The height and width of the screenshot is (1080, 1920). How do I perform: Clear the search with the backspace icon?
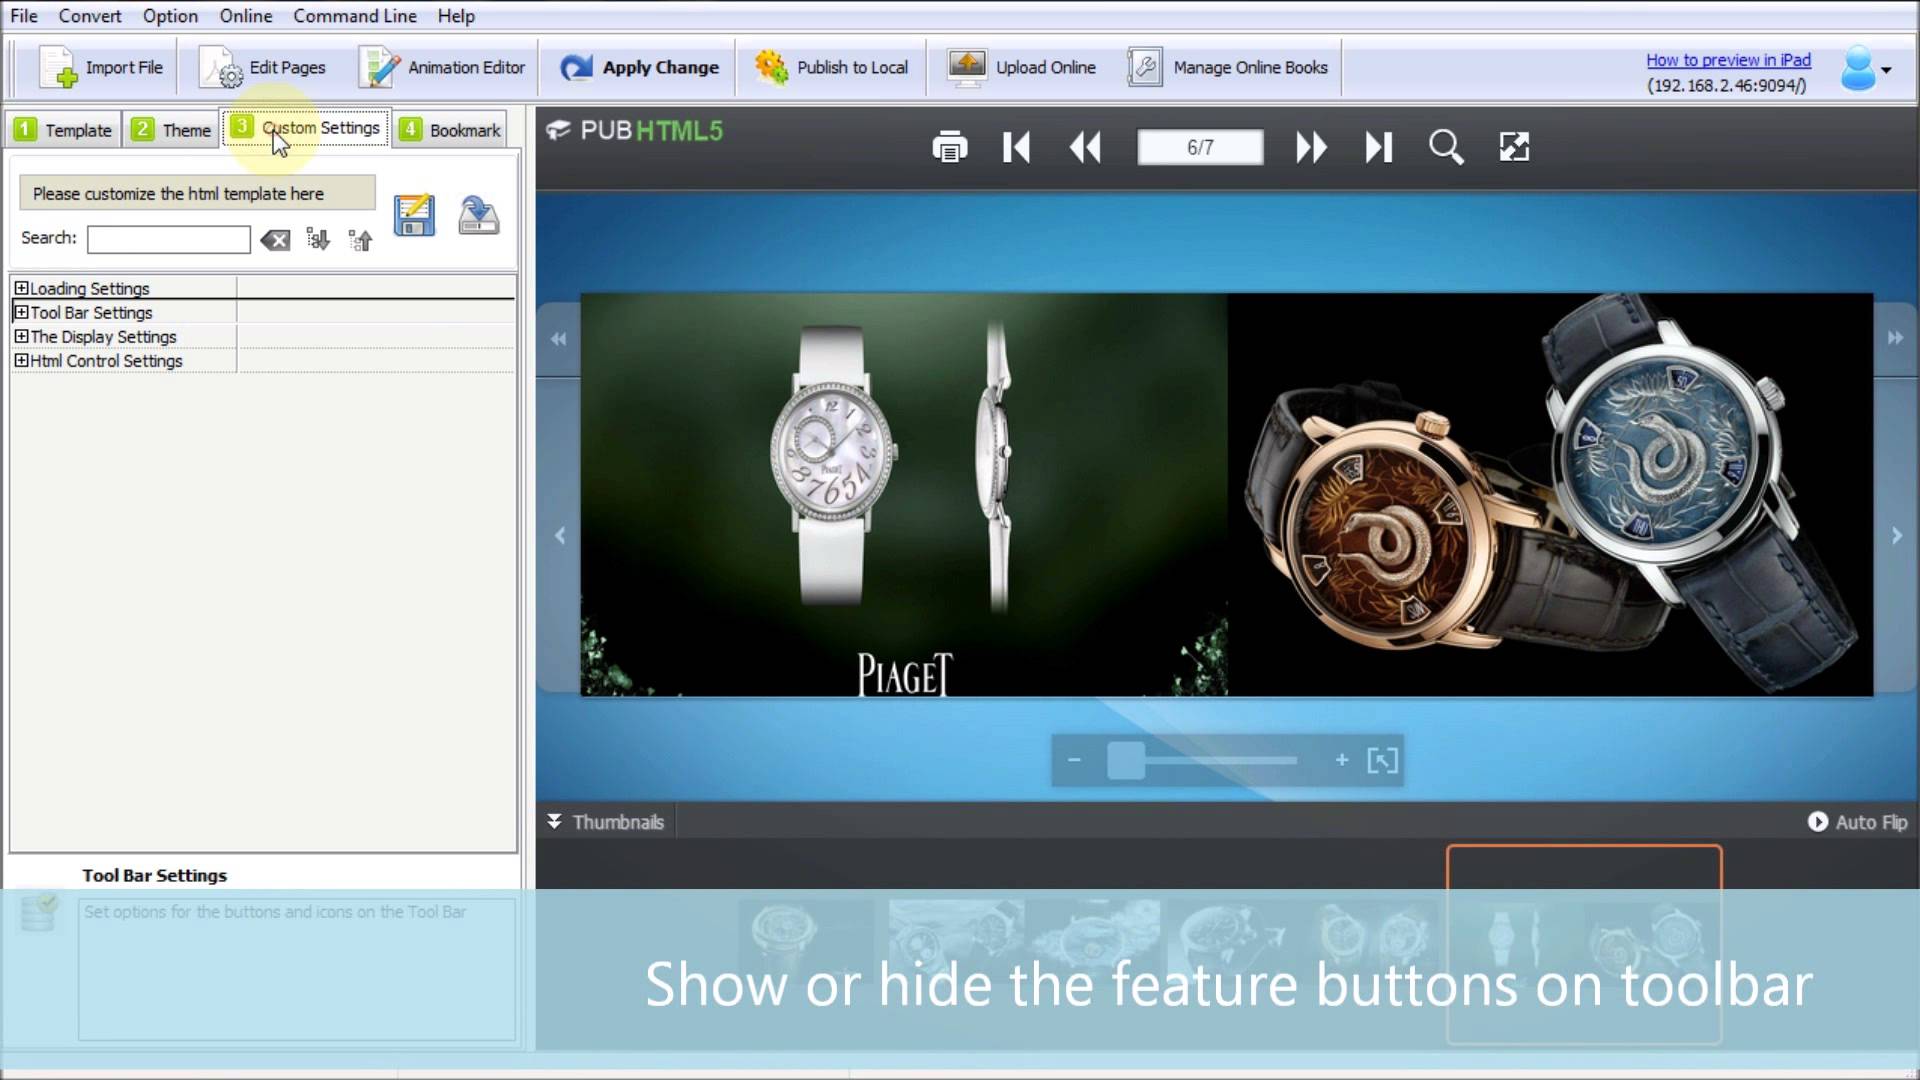click(275, 240)
